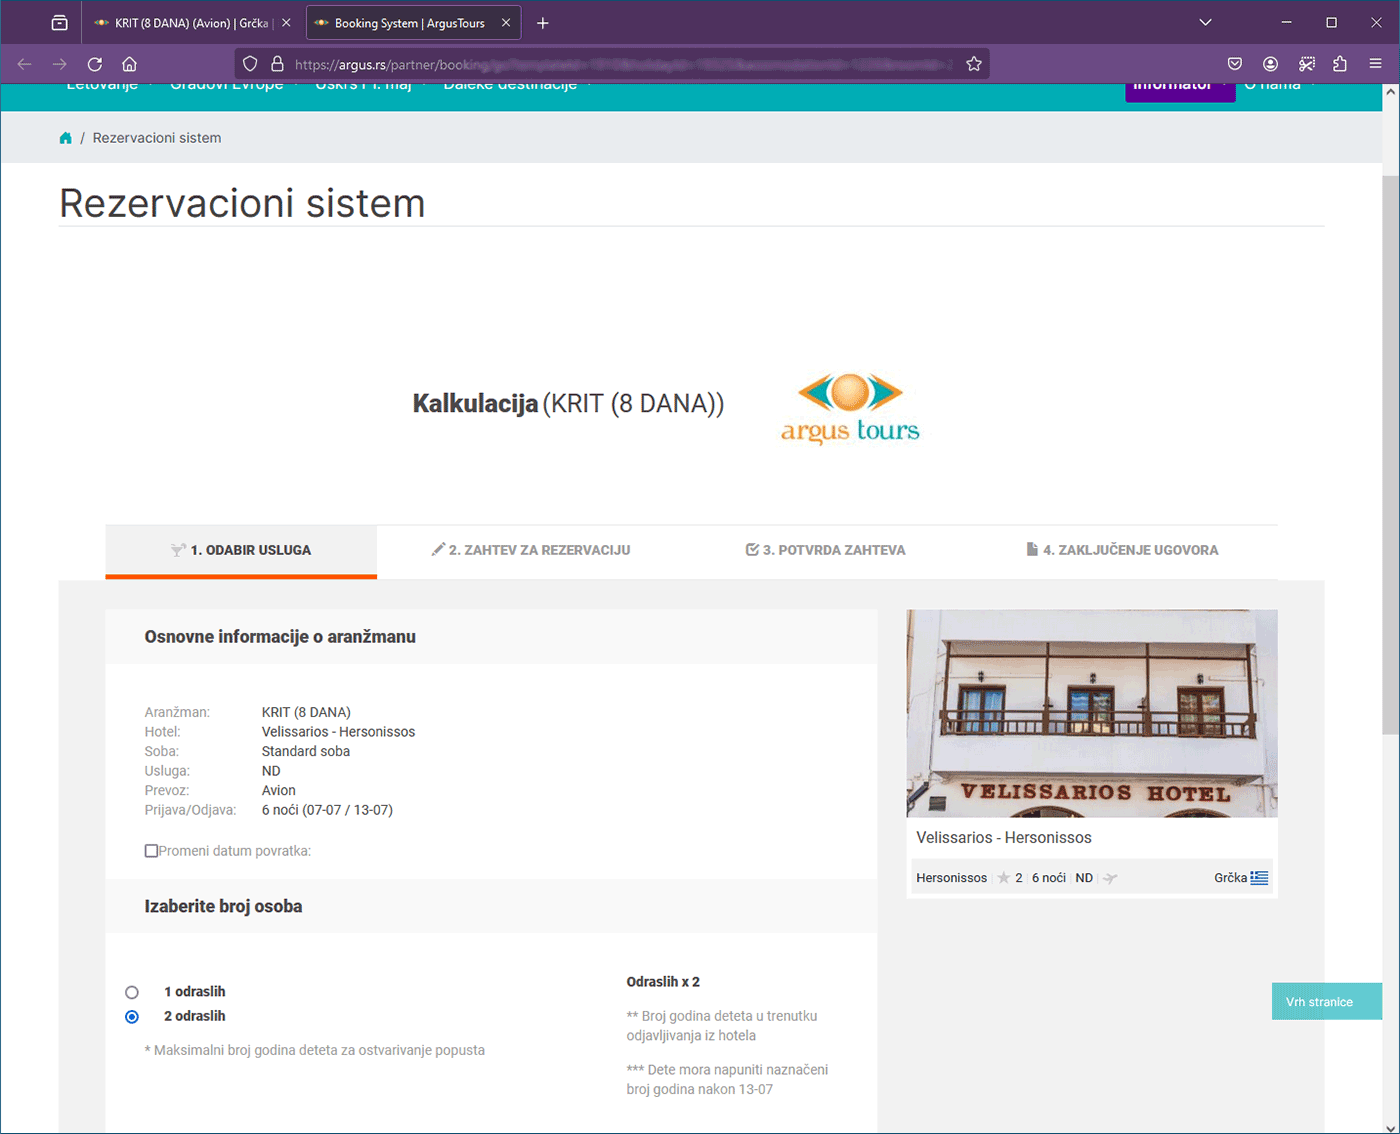The image size is (1400, 1134).
Task: Open the 'Velissarios - Hersonissos' hotel title link
Action: tap(1003, 838)
